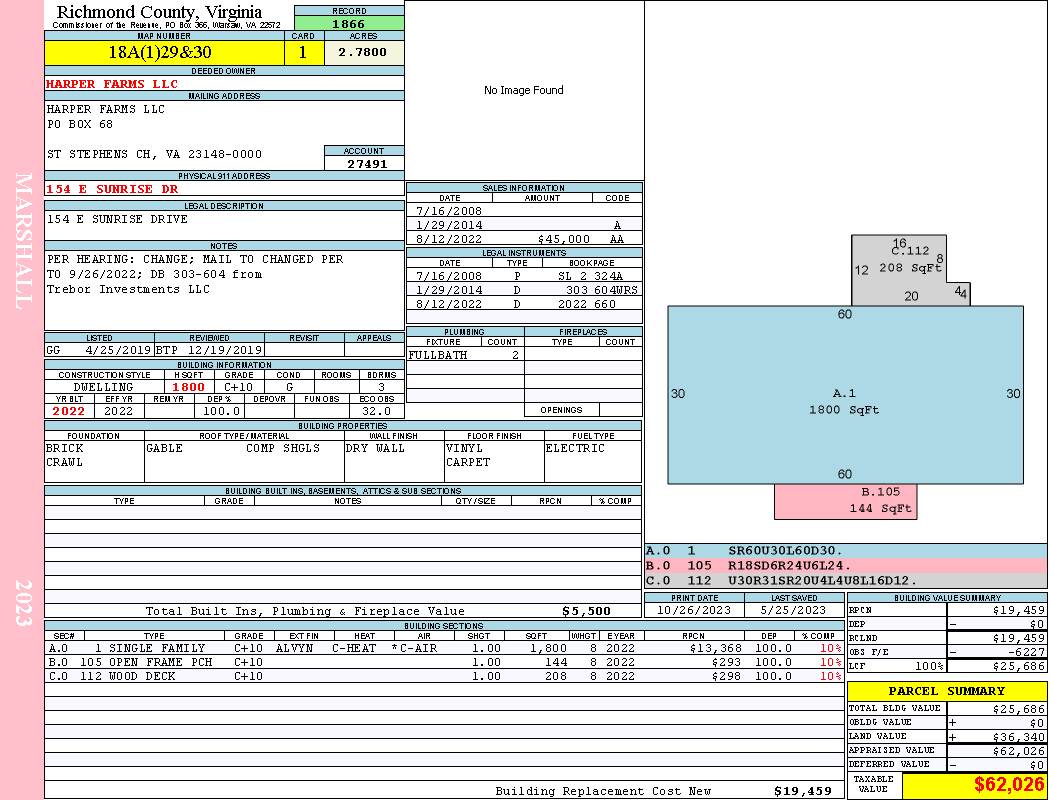Image resolution: width=1050 pixels, height=800 pixels.
Task: Click roof type GABLE
Action: click(x=164, y=449)
